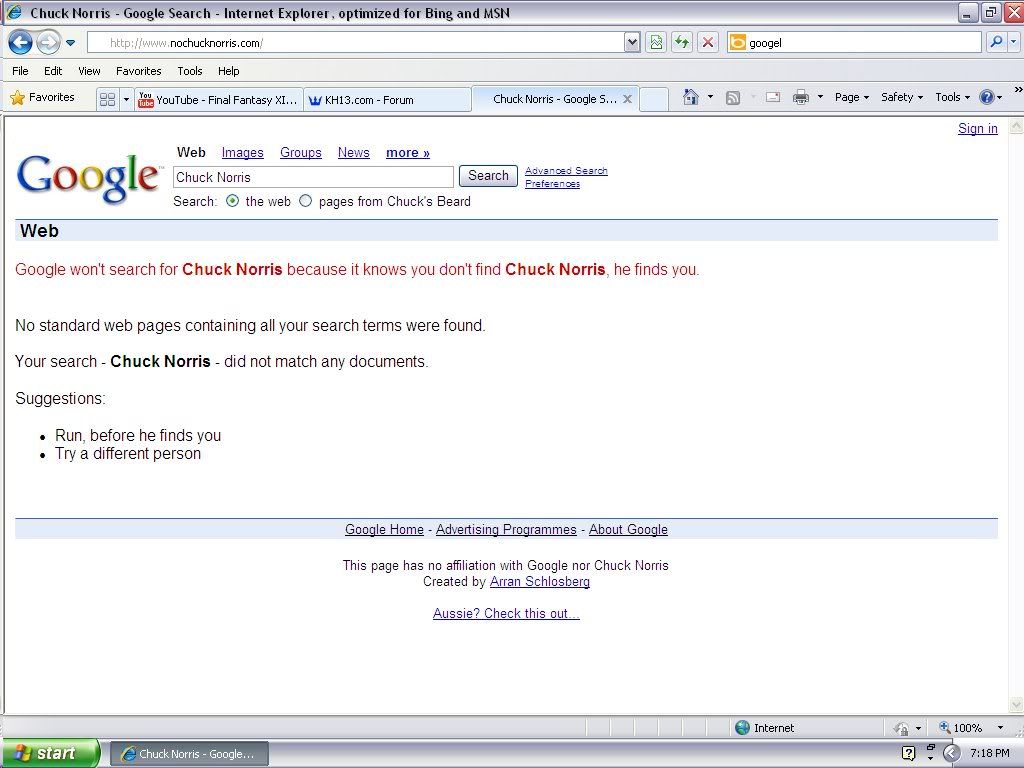The height and width of the screenshot is (768, 1024).
Task: Open the Safety dropdown menu
Action: click(x=901, y=97)
